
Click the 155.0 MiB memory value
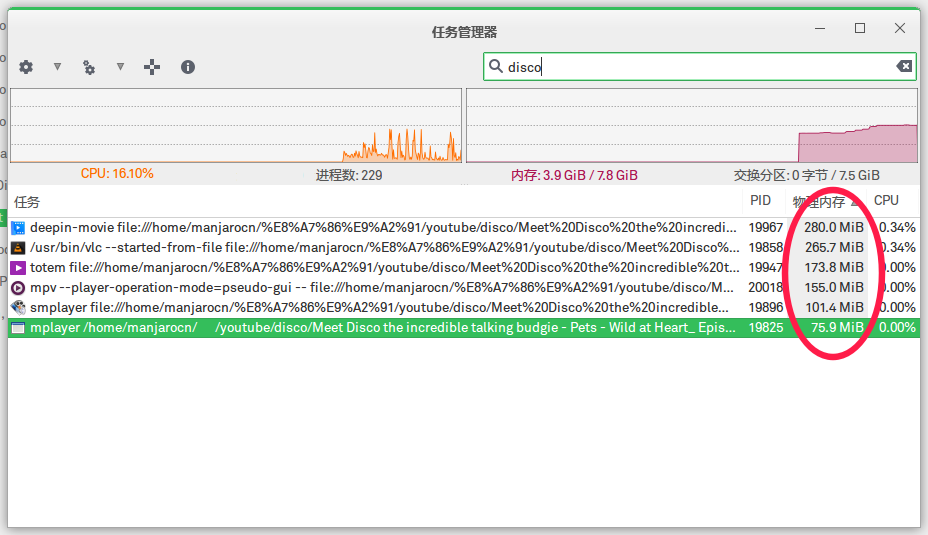pyautogui.click(x=834, y=288)
